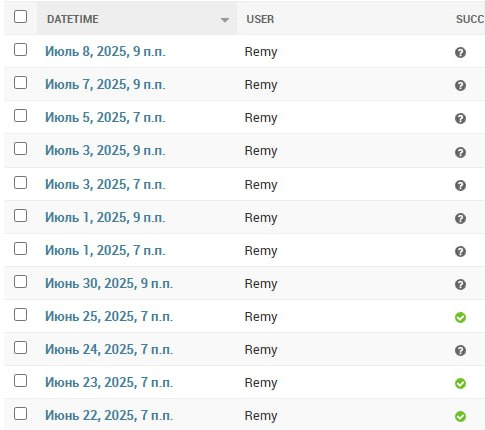Tick the checkbox for Июль 3, 9 п.п. row
Viewport: 485px width, 430px height.
(x=20, y=149)
